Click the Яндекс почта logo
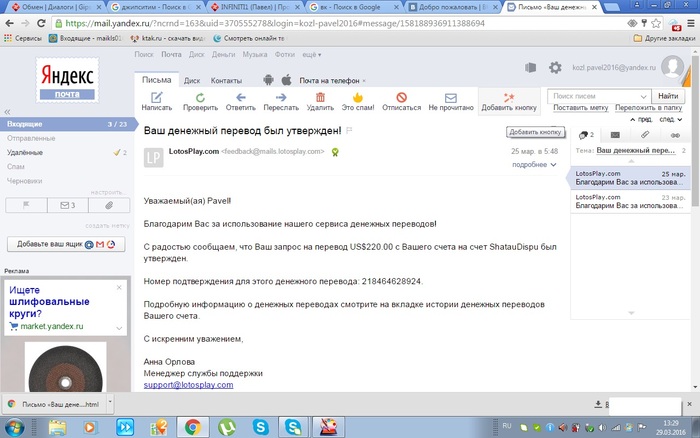This screenshot has height=438, width=700. pos(67,80)
